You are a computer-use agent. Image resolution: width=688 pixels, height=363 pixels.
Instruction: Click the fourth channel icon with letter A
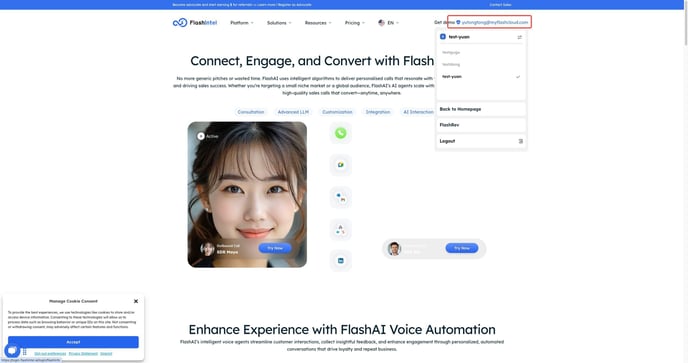pyautogui.click(x=340, y=229)
